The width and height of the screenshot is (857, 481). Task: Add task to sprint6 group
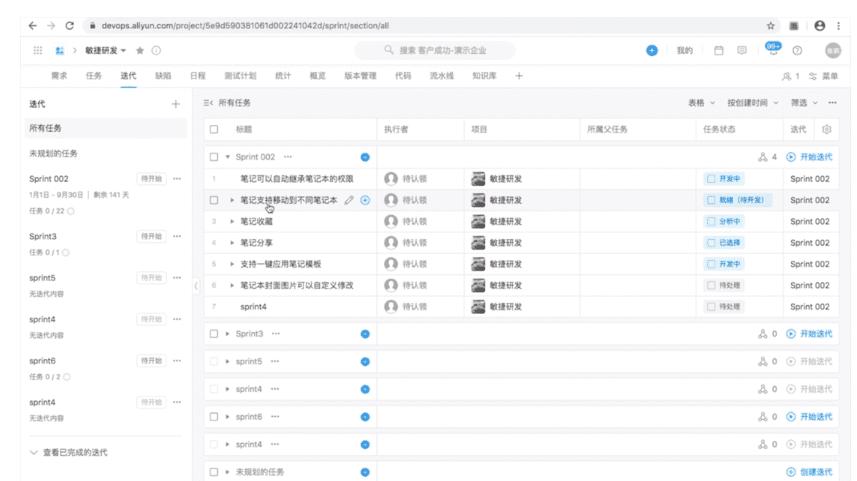365,417
